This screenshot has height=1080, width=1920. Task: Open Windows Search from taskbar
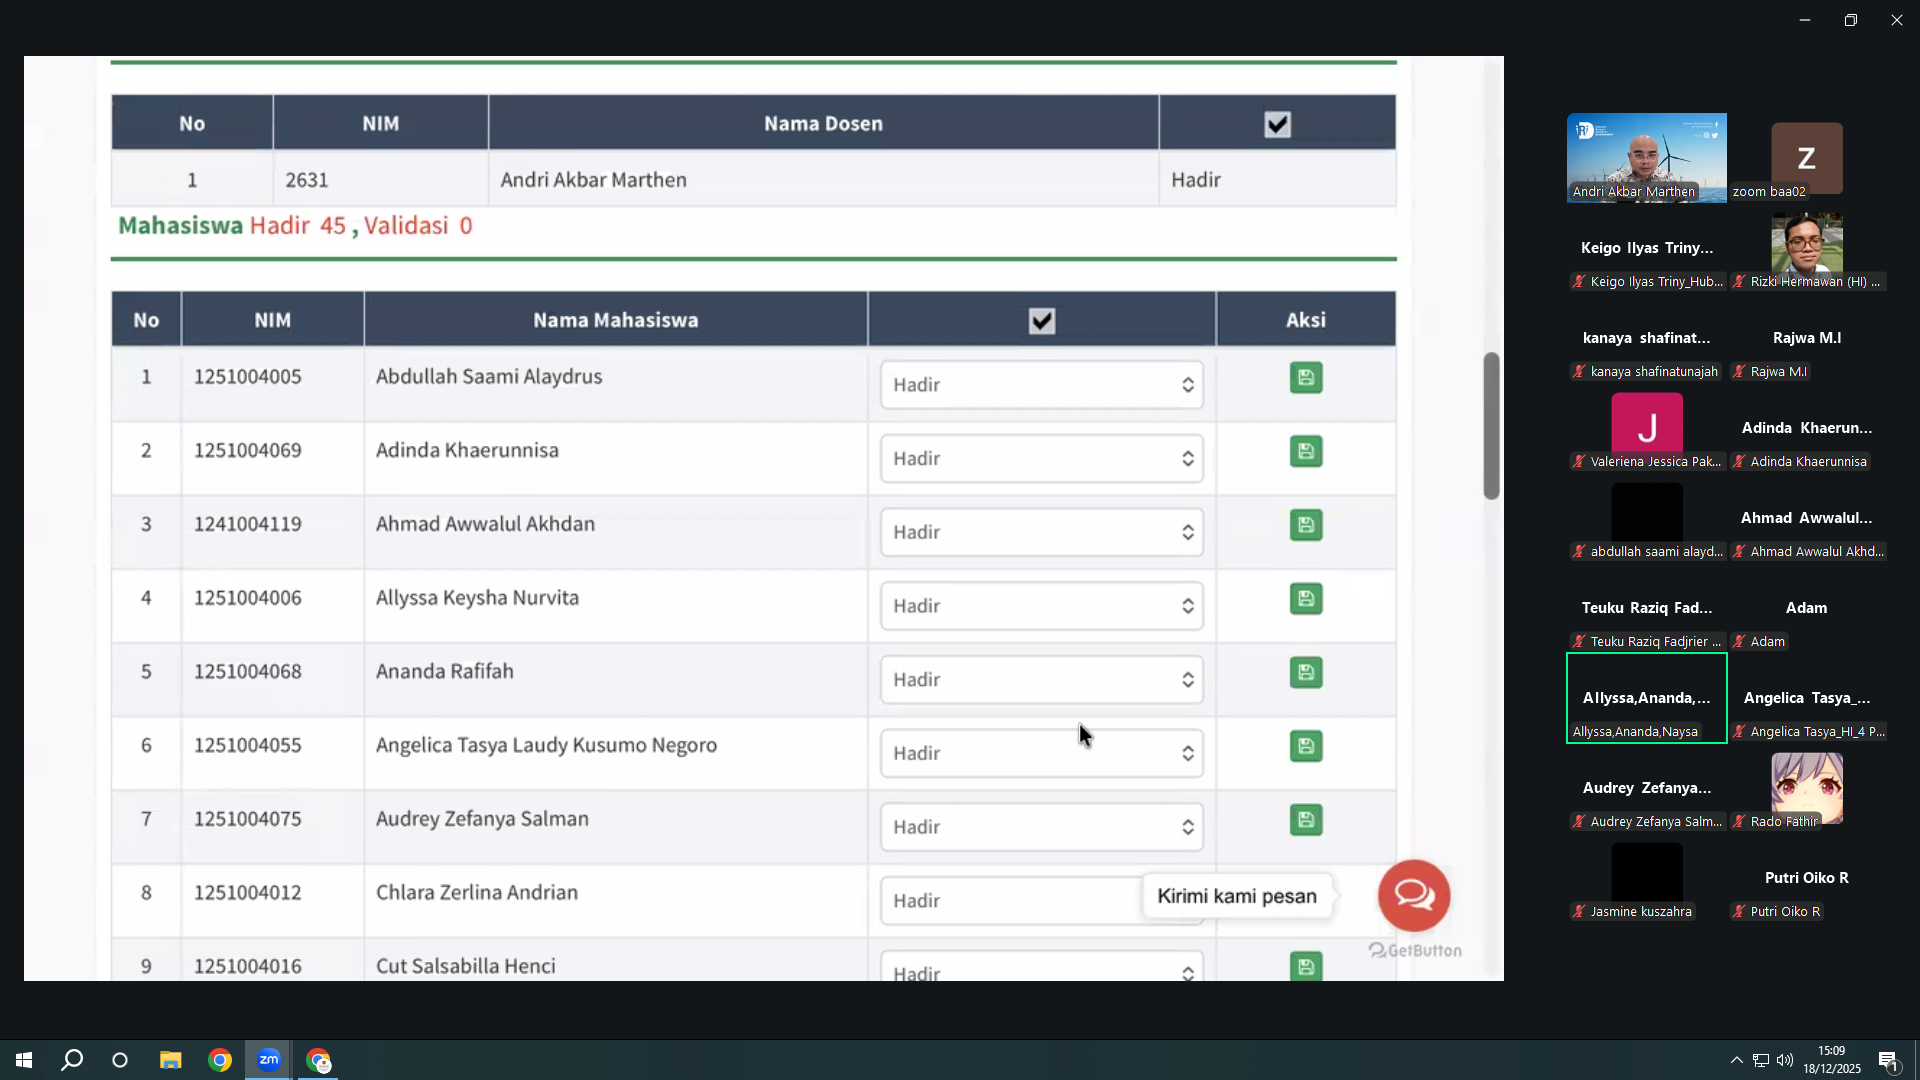(x=72, y=1060)
